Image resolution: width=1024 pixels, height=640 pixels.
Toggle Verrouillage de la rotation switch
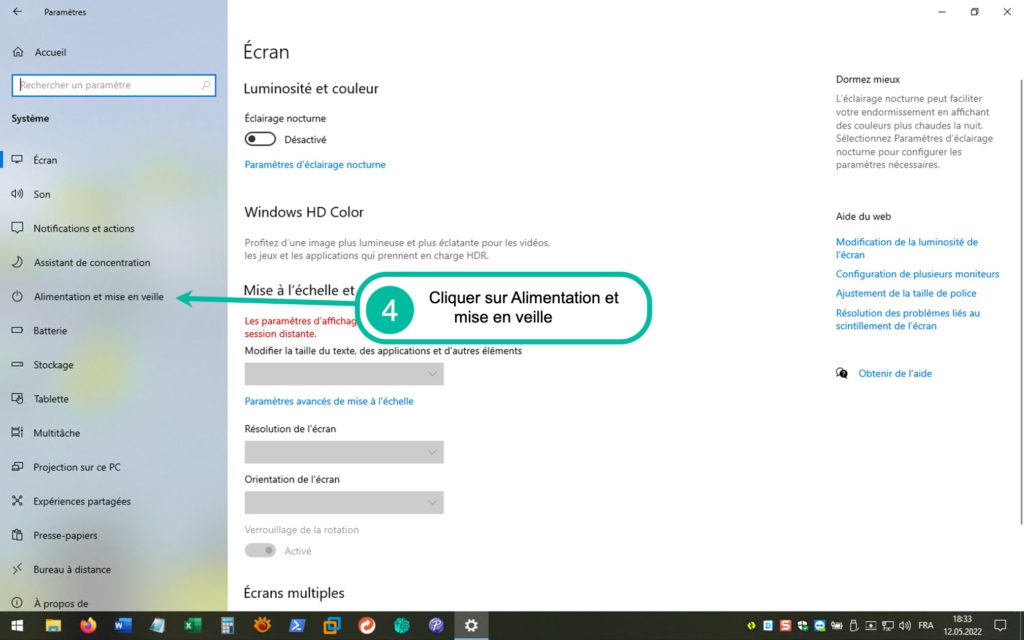(260, 551)
